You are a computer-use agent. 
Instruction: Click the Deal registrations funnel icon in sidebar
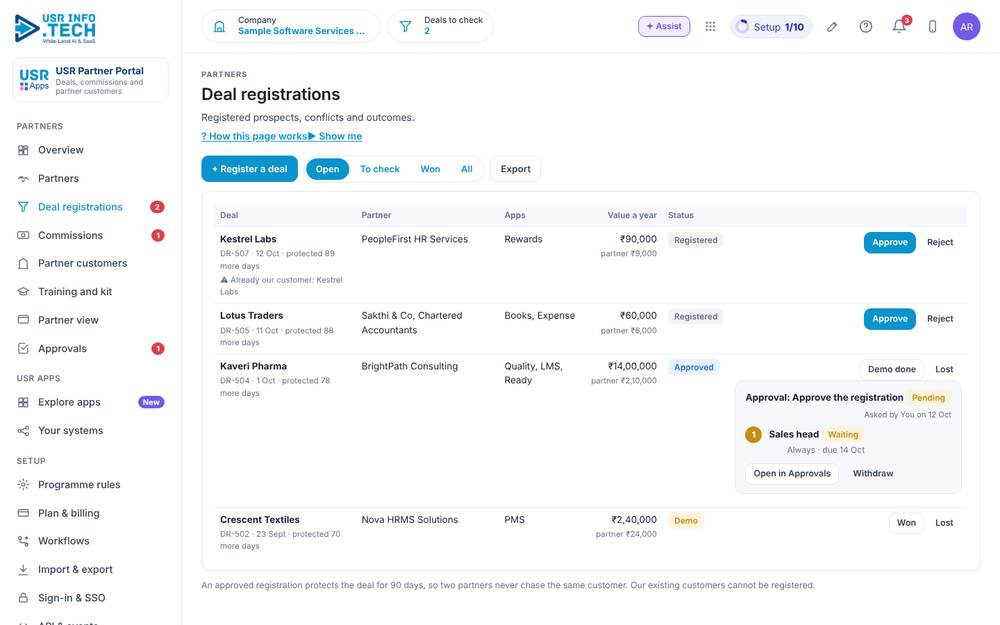pos(23,207)
